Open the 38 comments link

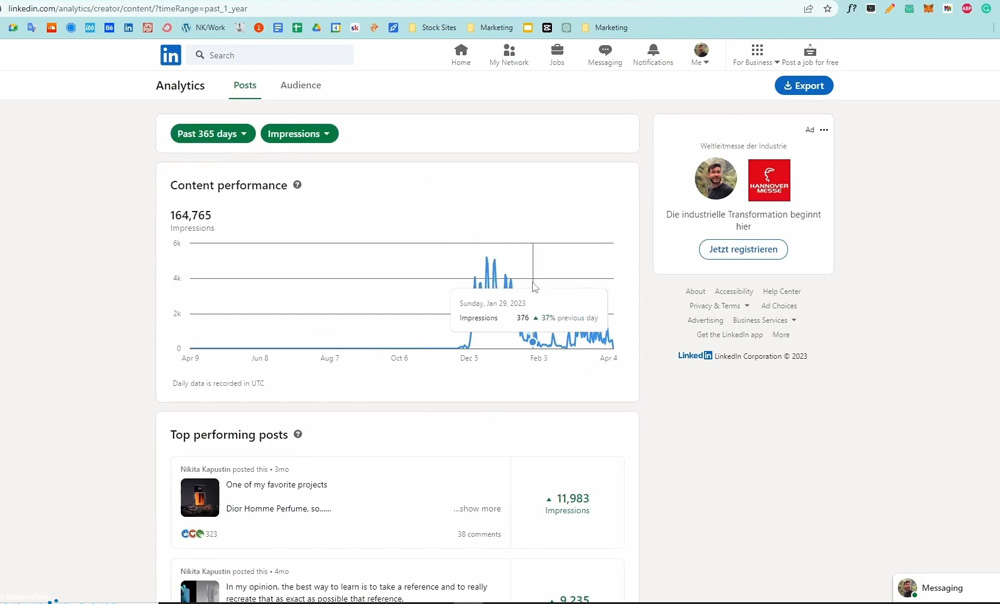pyautogui.click(x=479, y=534)
